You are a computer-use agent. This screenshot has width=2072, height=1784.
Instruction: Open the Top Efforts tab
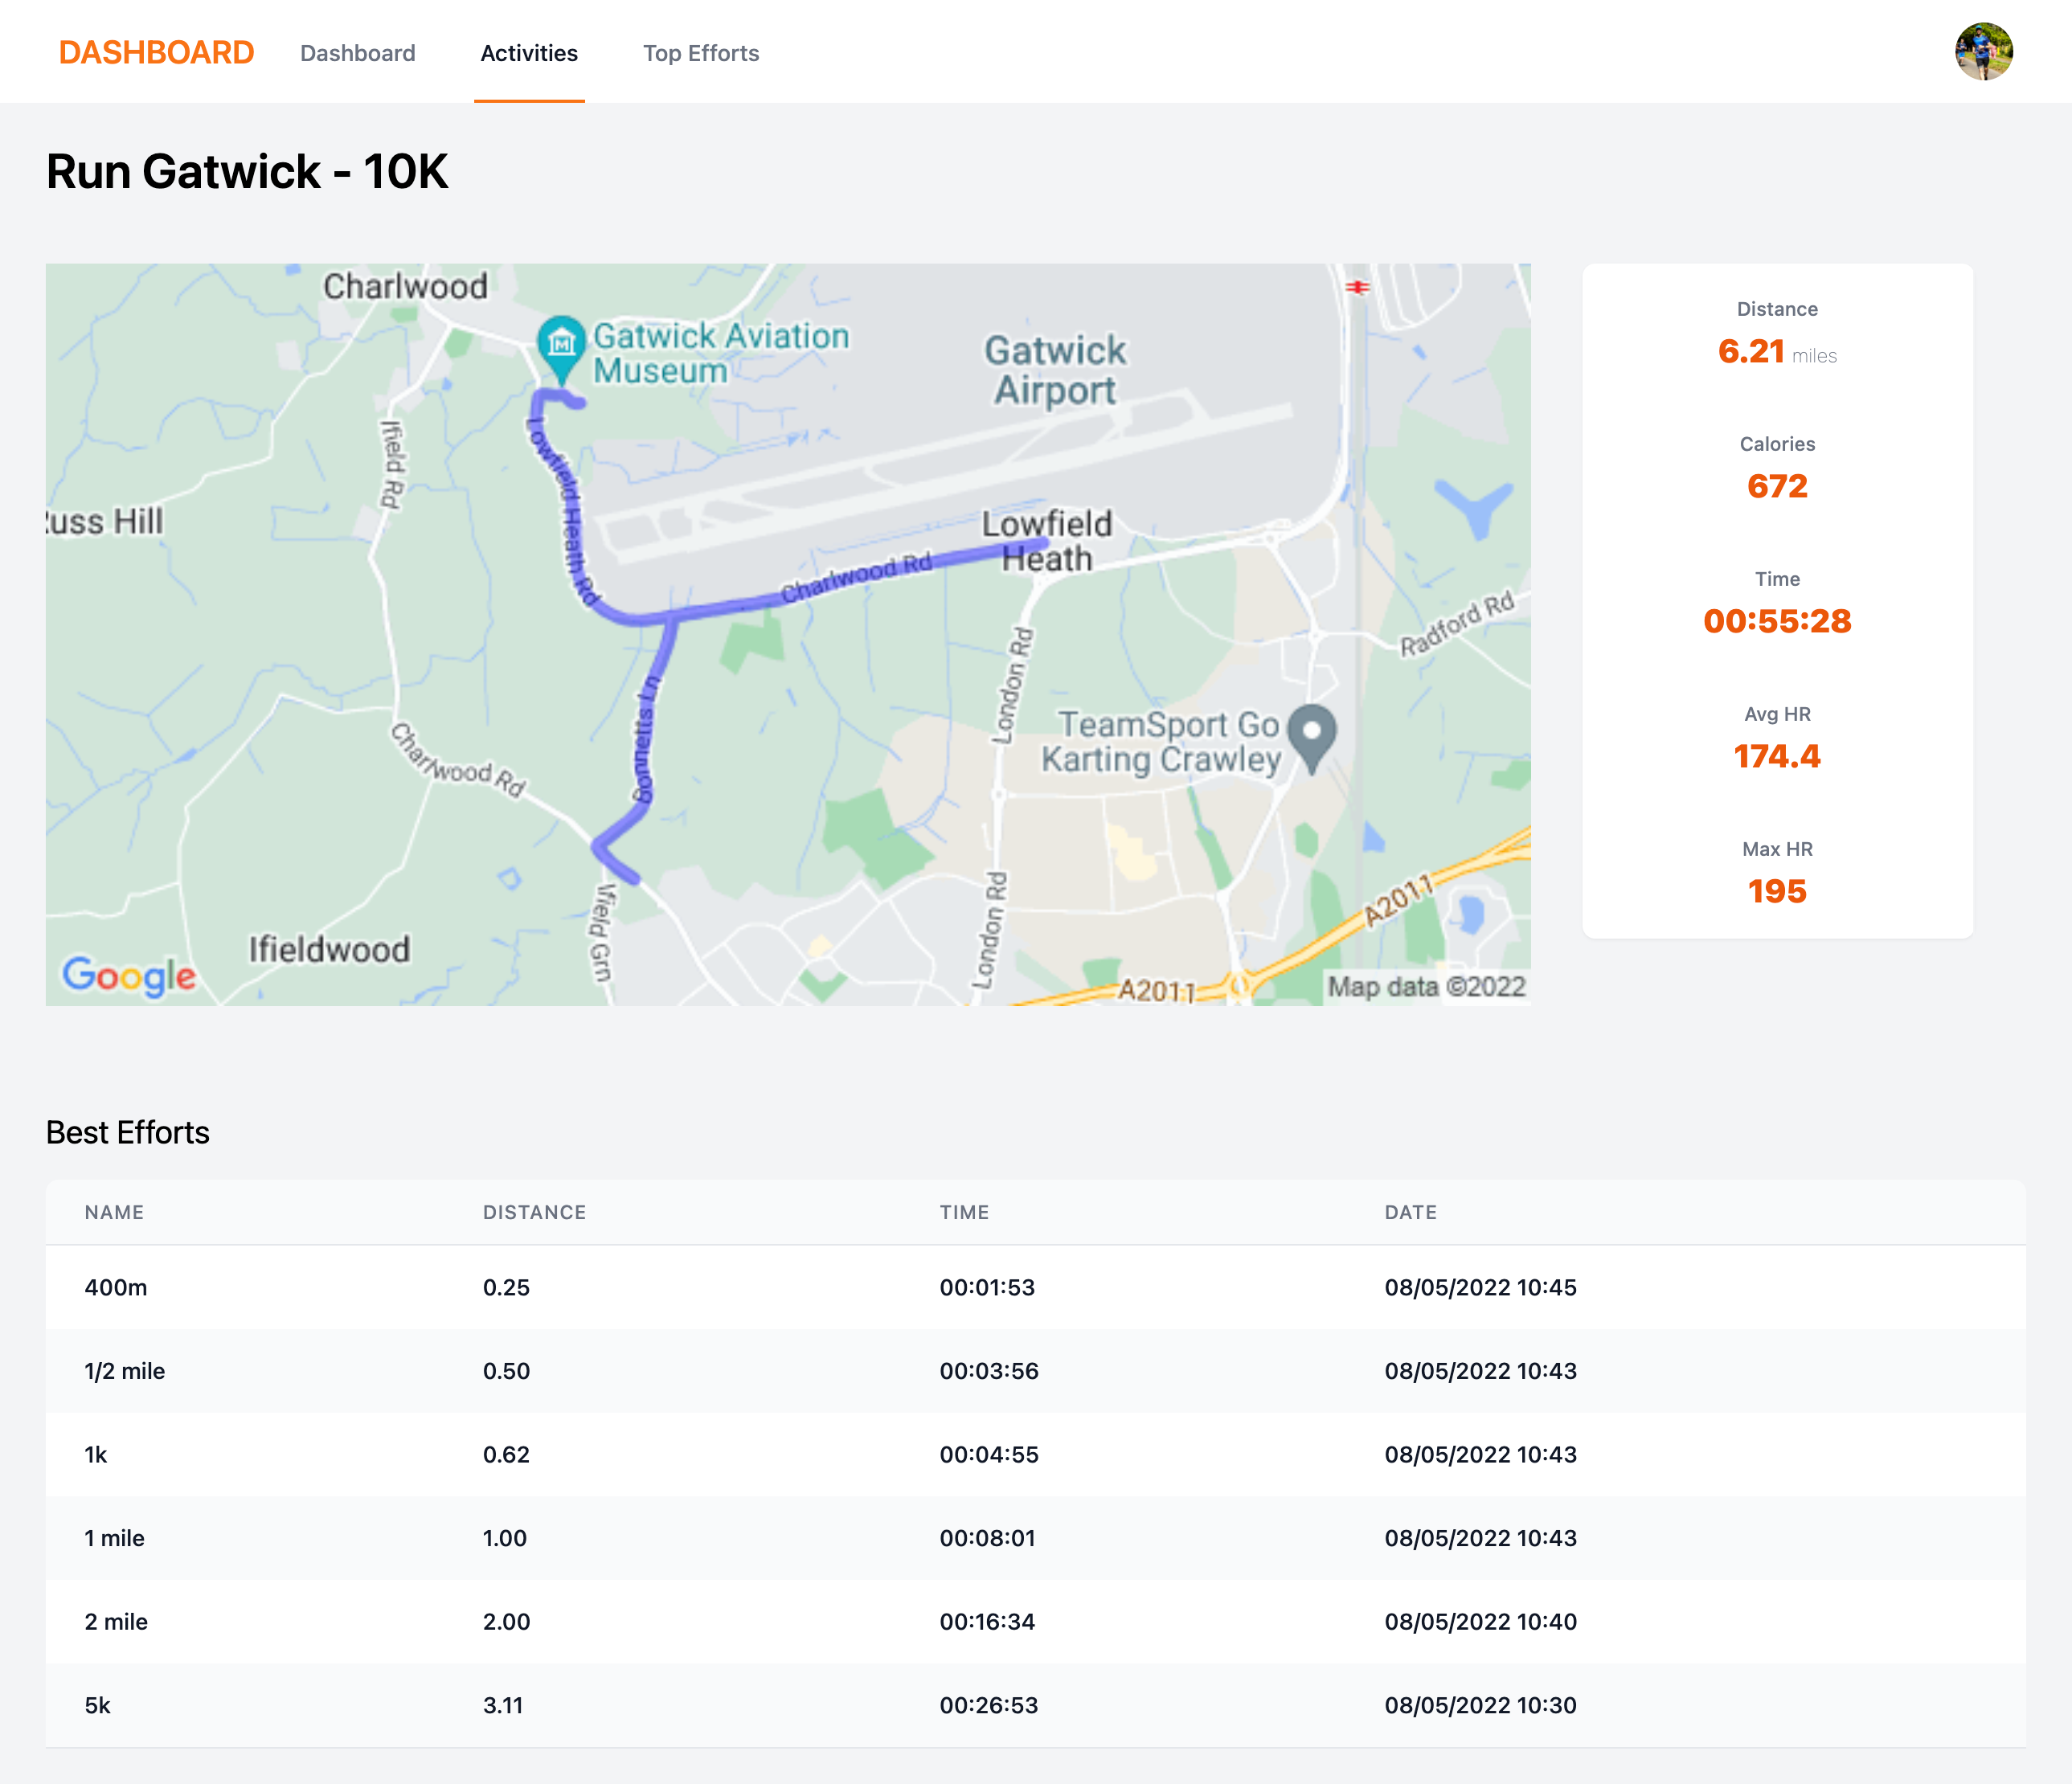coord(700,53)
